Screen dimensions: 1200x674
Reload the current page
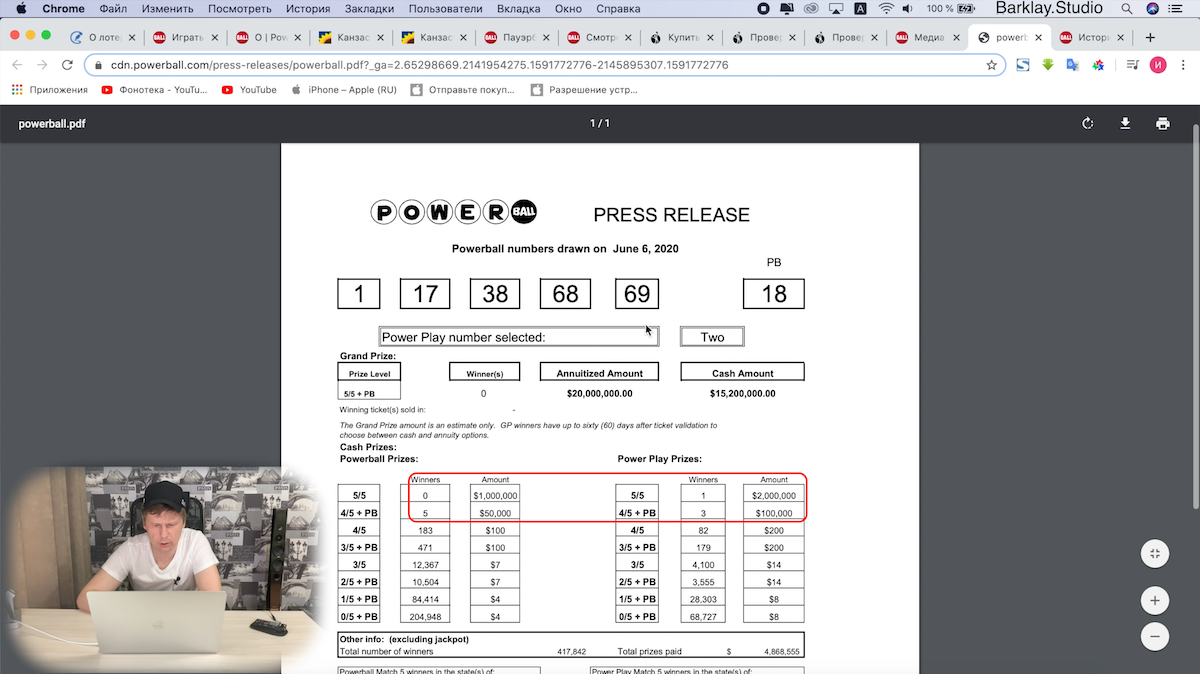pos(68,65)
